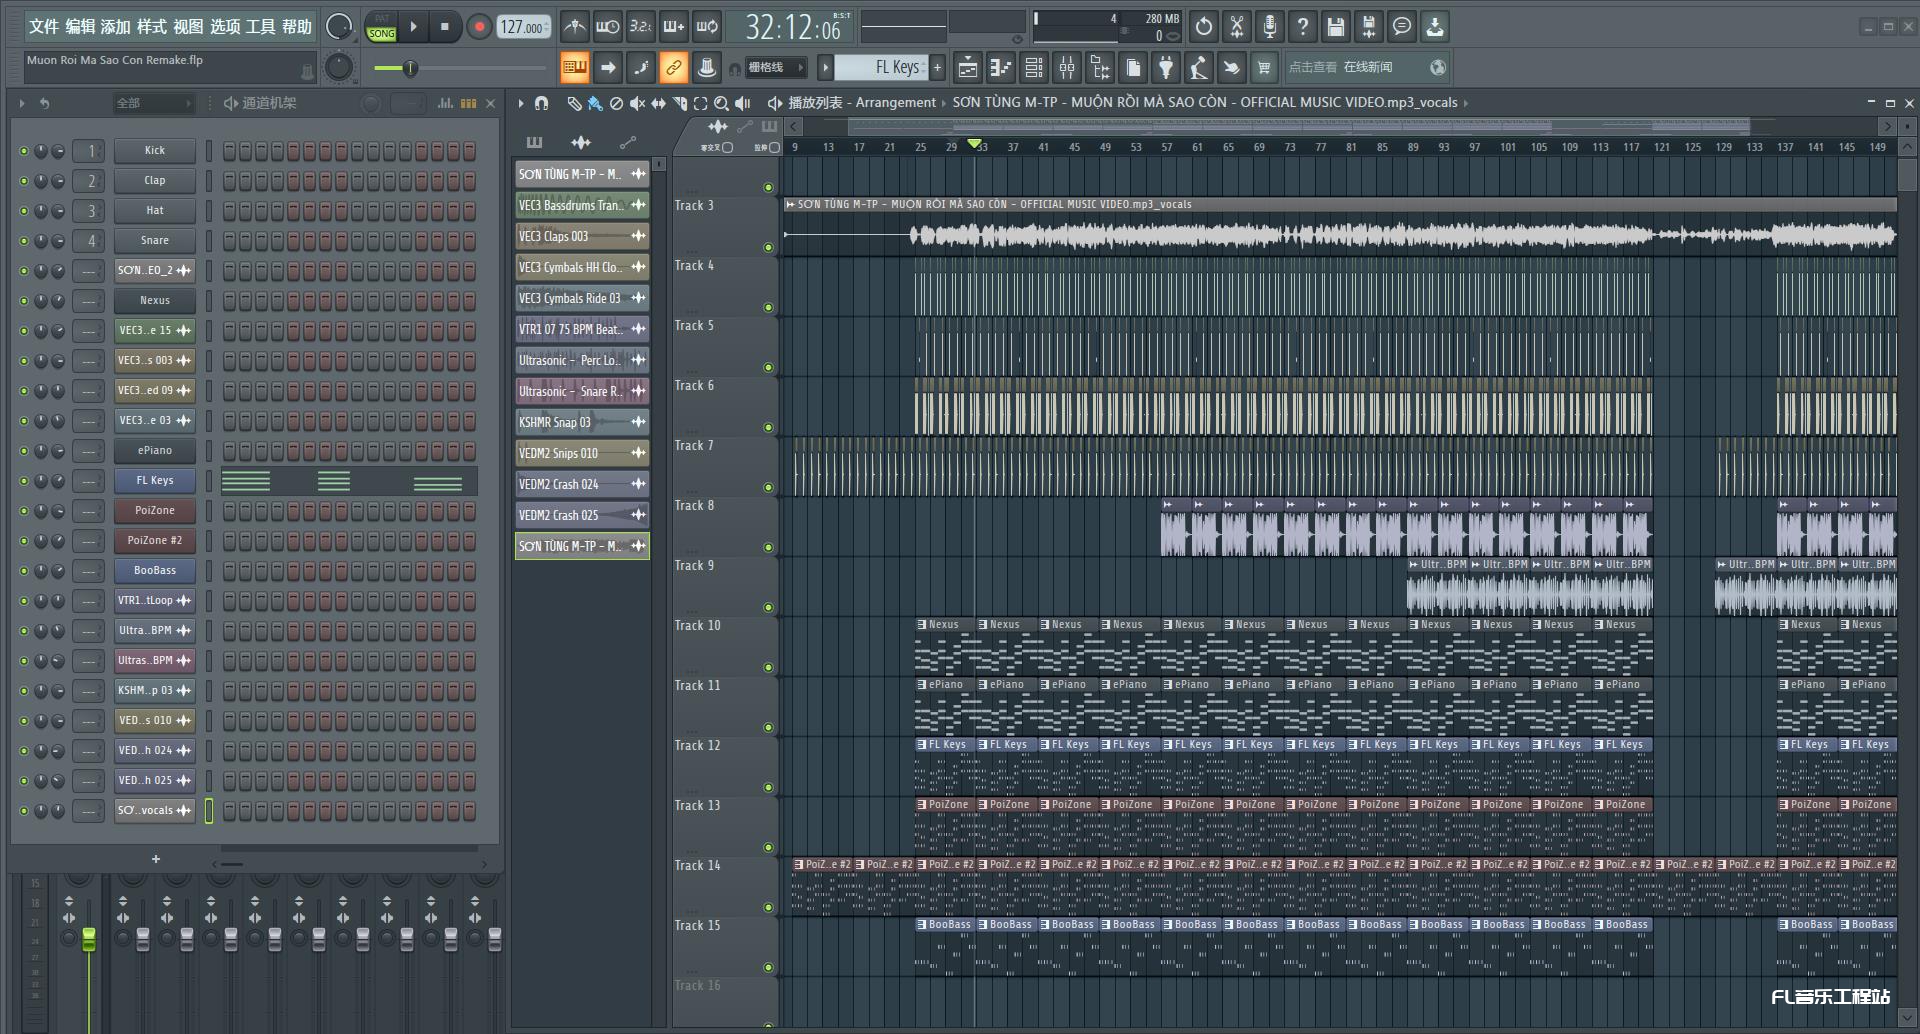Adjust the master pitch knob
1920x1034 pixels.
tap(339, 67)
